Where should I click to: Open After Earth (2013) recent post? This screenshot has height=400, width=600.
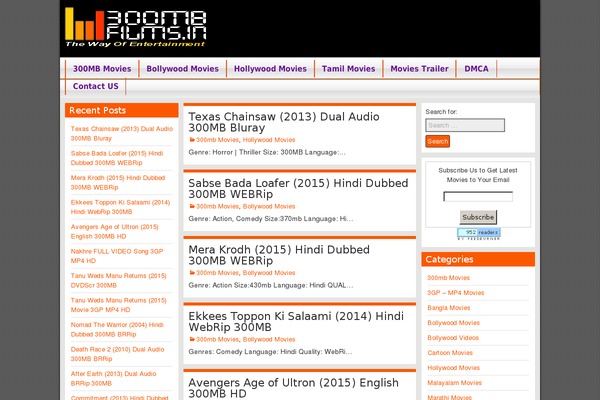[113, 379]
